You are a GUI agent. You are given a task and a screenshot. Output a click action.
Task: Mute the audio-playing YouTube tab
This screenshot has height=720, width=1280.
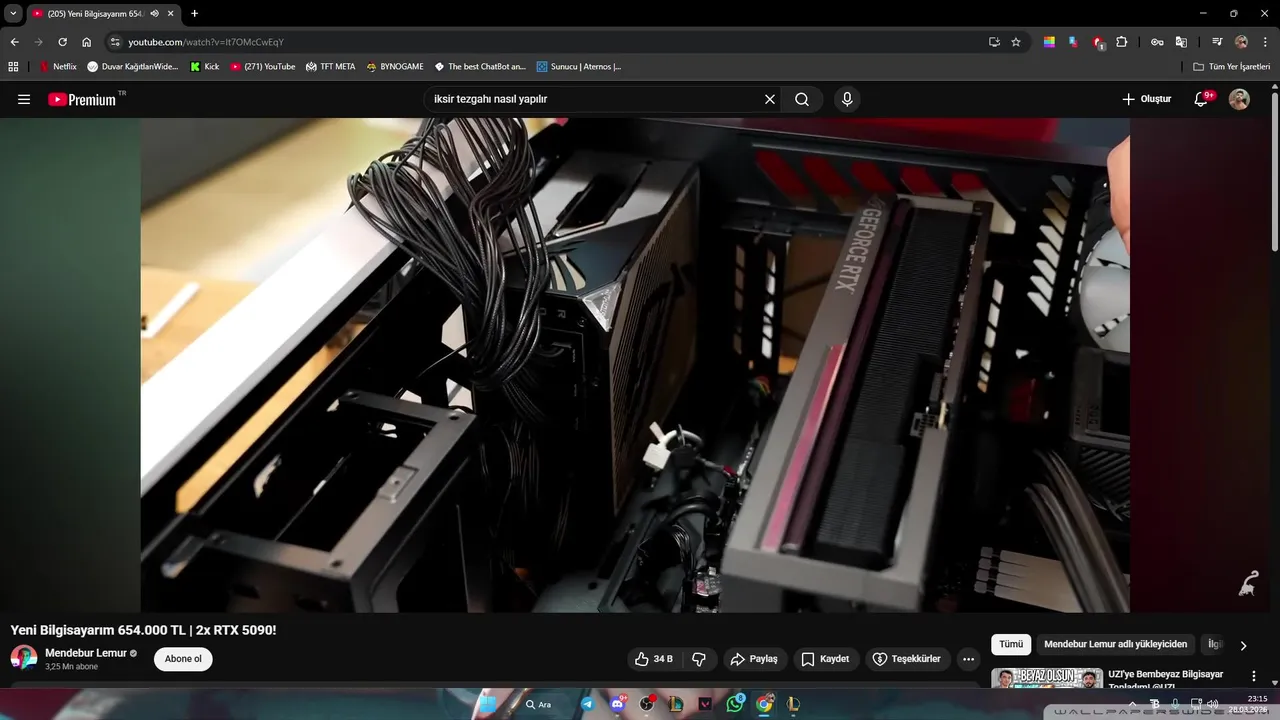point(154,13)
